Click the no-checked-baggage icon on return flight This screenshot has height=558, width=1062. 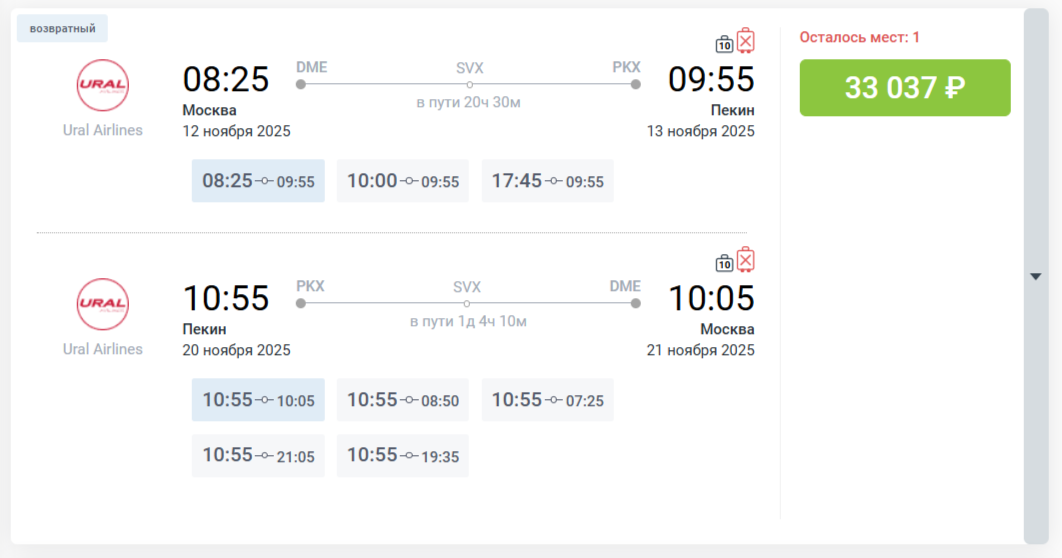tap(746, 260)
